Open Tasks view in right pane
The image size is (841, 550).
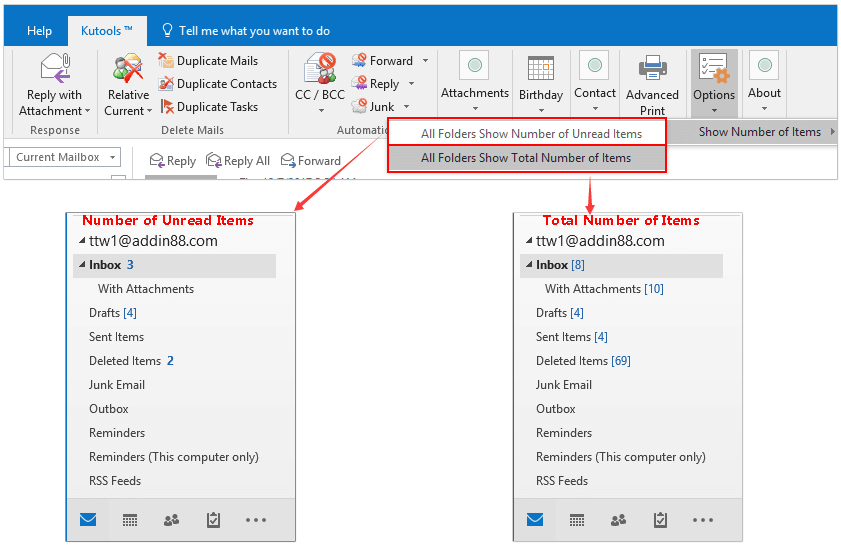pos(660,520)
